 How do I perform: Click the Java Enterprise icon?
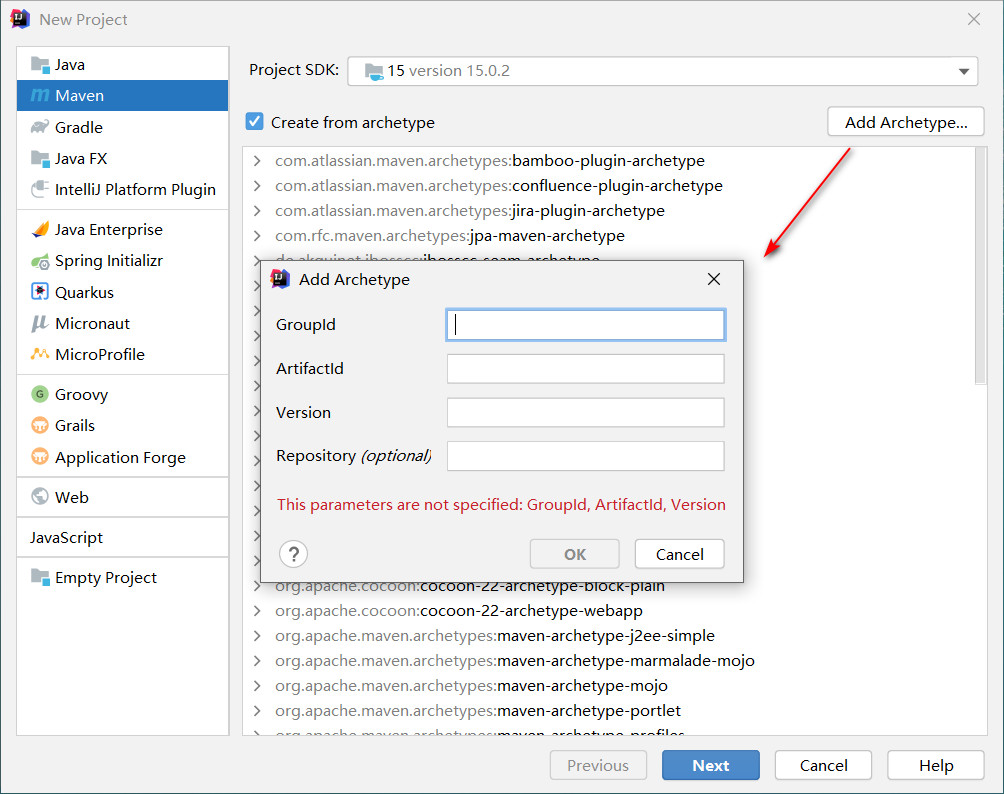point(40,230)
